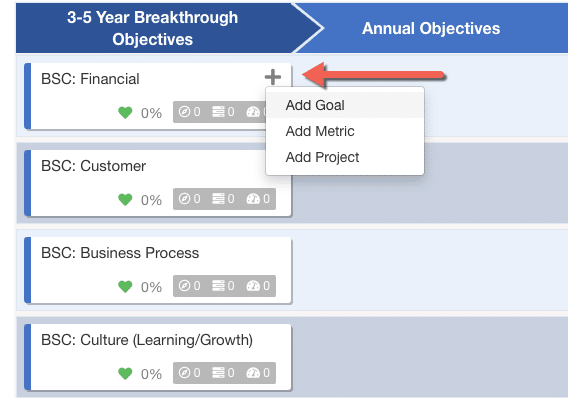Click the 3-5 Year Breakthrough Objectives header
This screenshot has width=568, height=404.
[x=153, y=28]
